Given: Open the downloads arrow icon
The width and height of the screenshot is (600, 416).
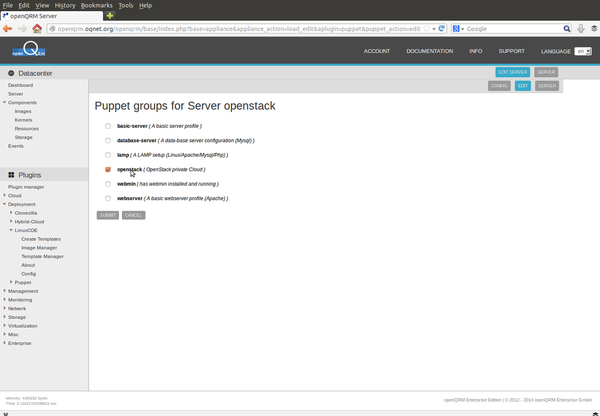Looking at the screenshot, I should [580, 29].
